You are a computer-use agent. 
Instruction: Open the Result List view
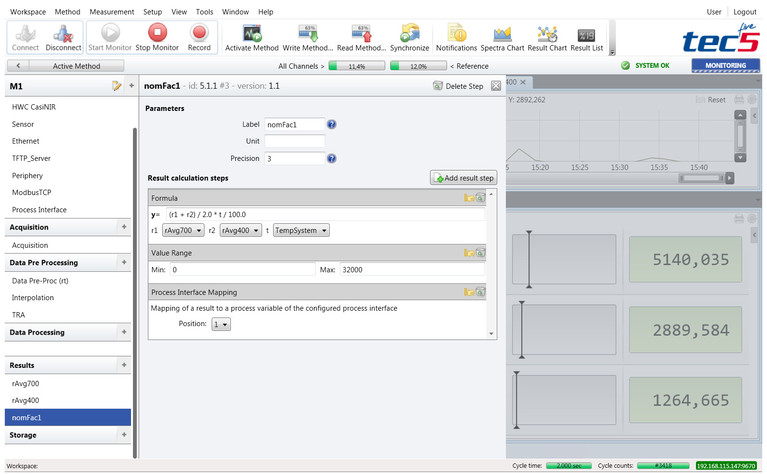tap(586, 38)
